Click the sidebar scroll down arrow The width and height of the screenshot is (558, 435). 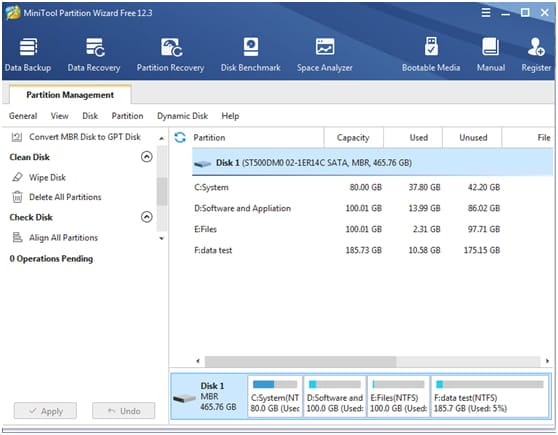[x=162, y=239]
